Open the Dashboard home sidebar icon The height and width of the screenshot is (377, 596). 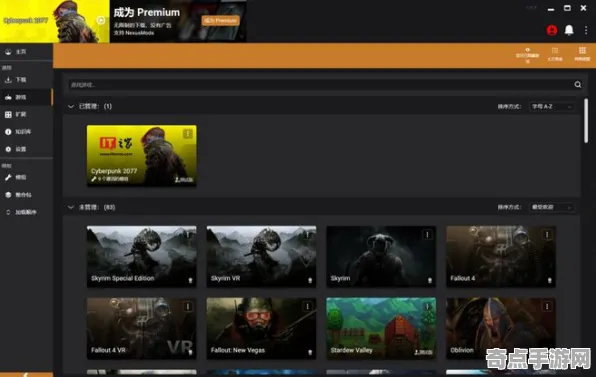point(8,52)
